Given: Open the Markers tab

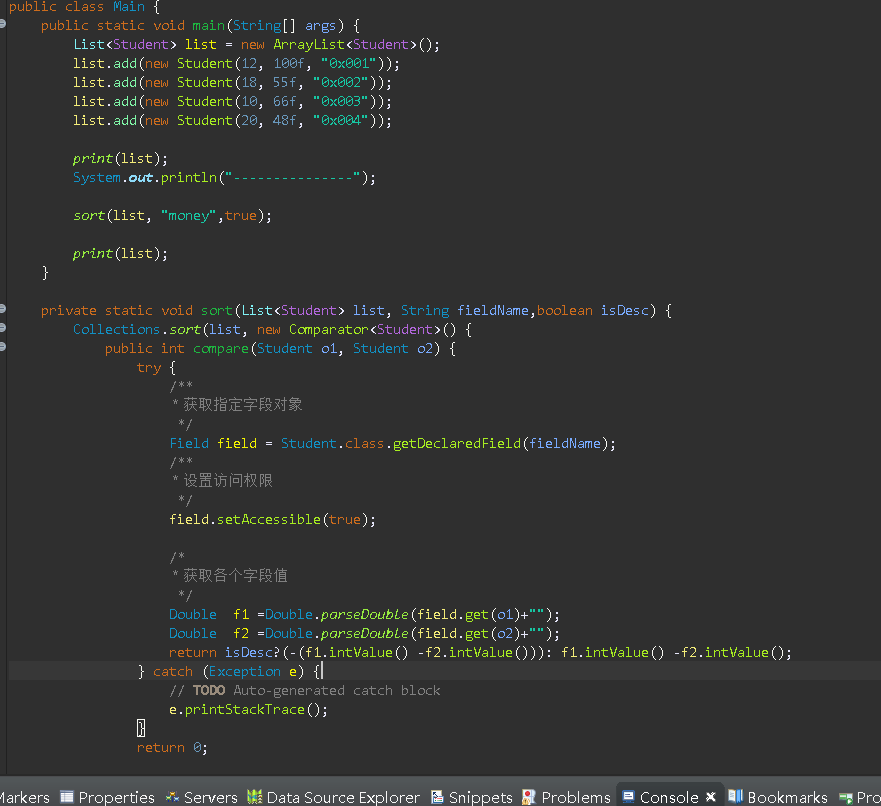Looking at the screenshot, I should 24,797.
